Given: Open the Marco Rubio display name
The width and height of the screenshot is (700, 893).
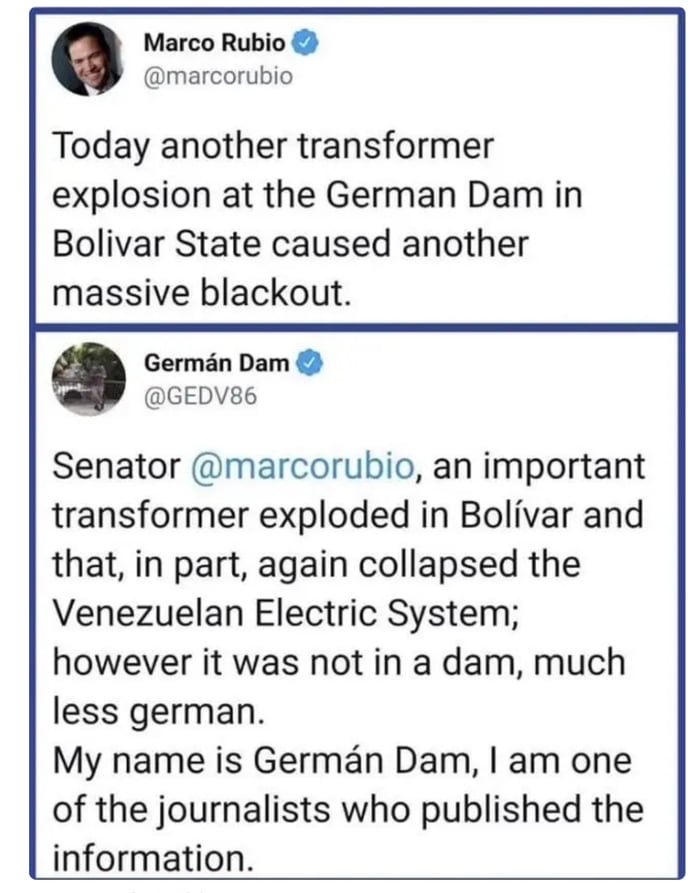Looking at the screenshot, I should pyautogui.click(x=214, y=43).
